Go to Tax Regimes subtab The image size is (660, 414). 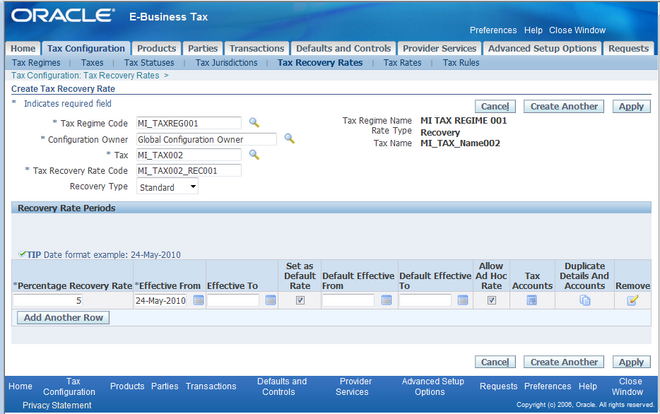36,63
